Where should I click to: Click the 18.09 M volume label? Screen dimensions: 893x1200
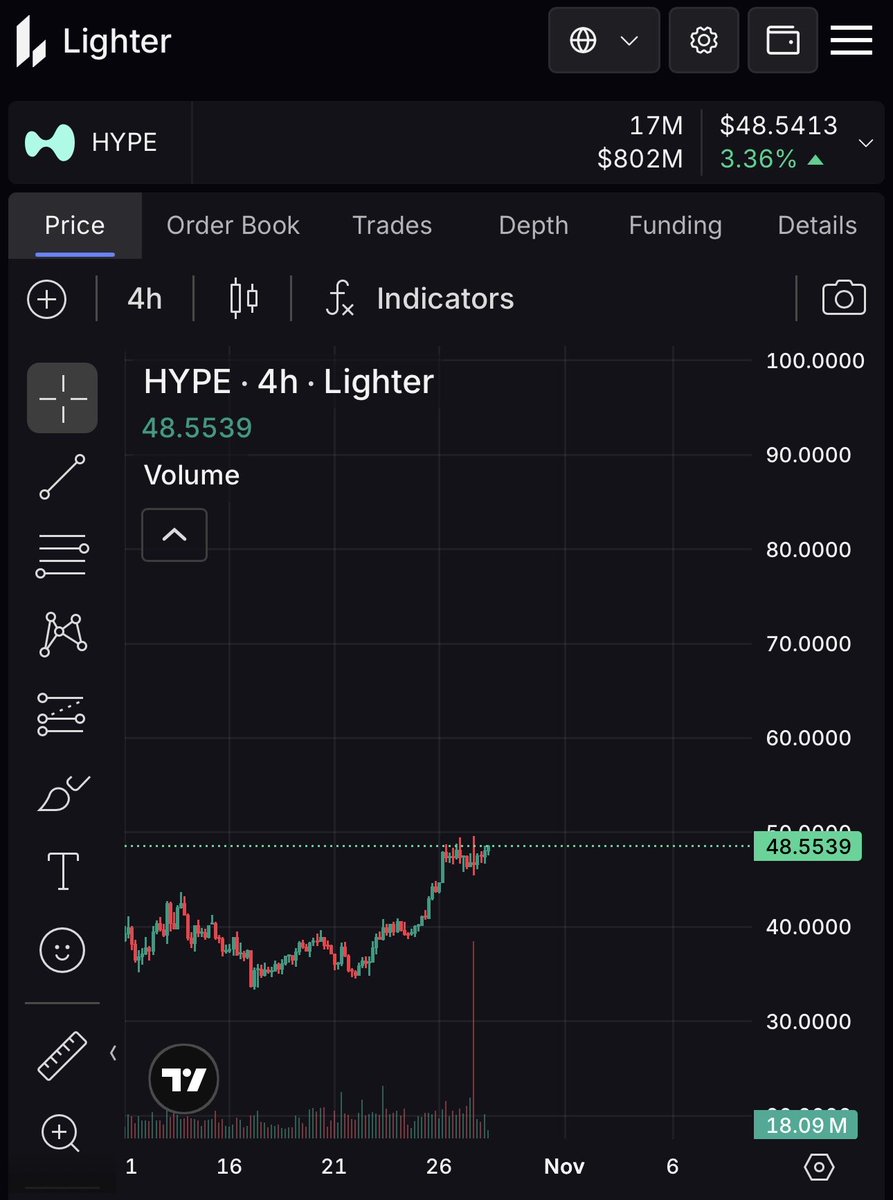coord(807,1126)
